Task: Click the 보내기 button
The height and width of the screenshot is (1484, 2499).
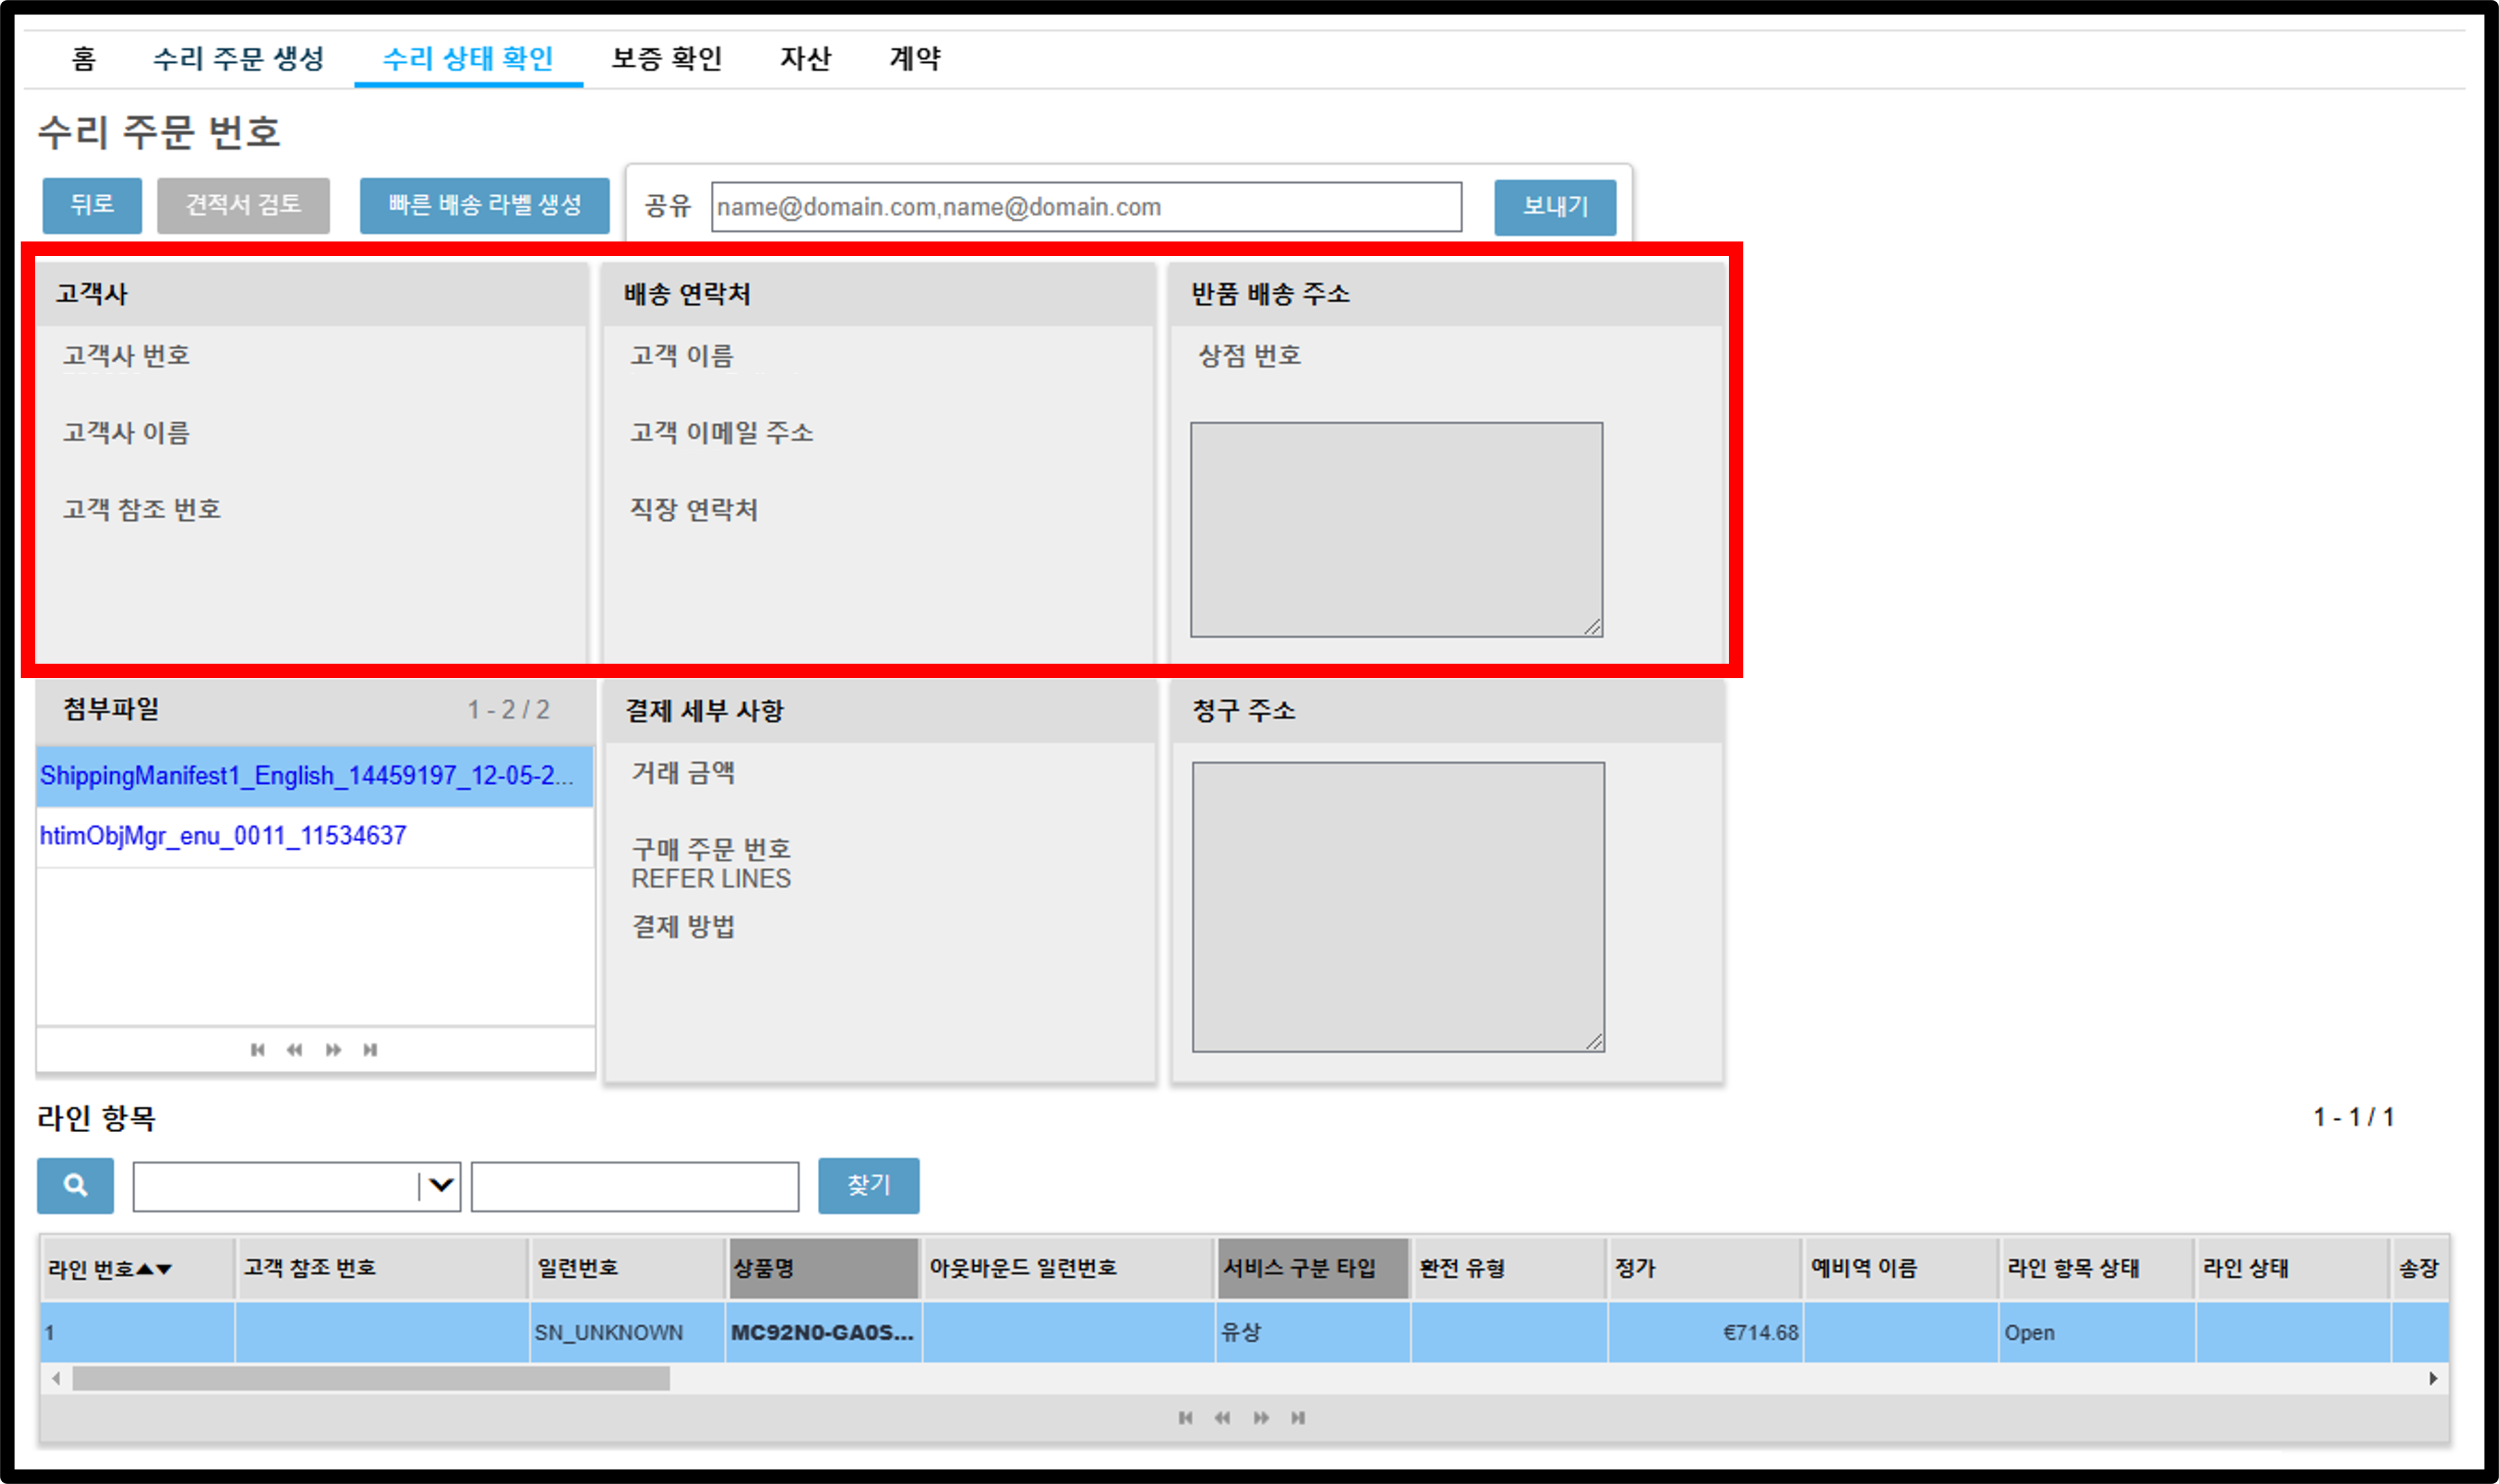Action: [x=1555, y=207]
